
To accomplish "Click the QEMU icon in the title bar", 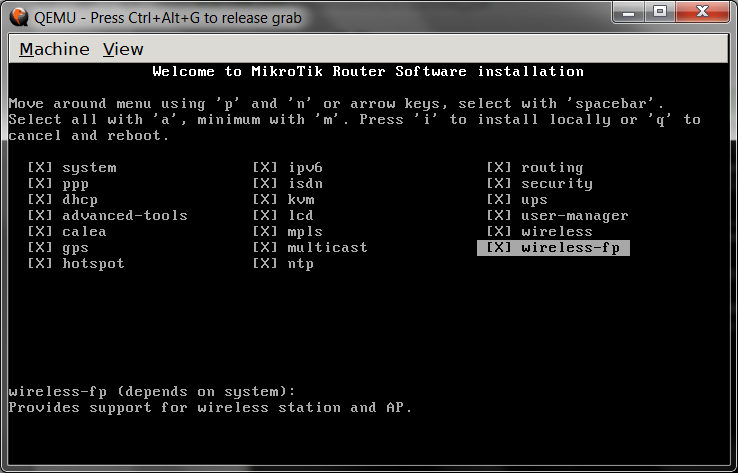I will click(x=19, y=18).
